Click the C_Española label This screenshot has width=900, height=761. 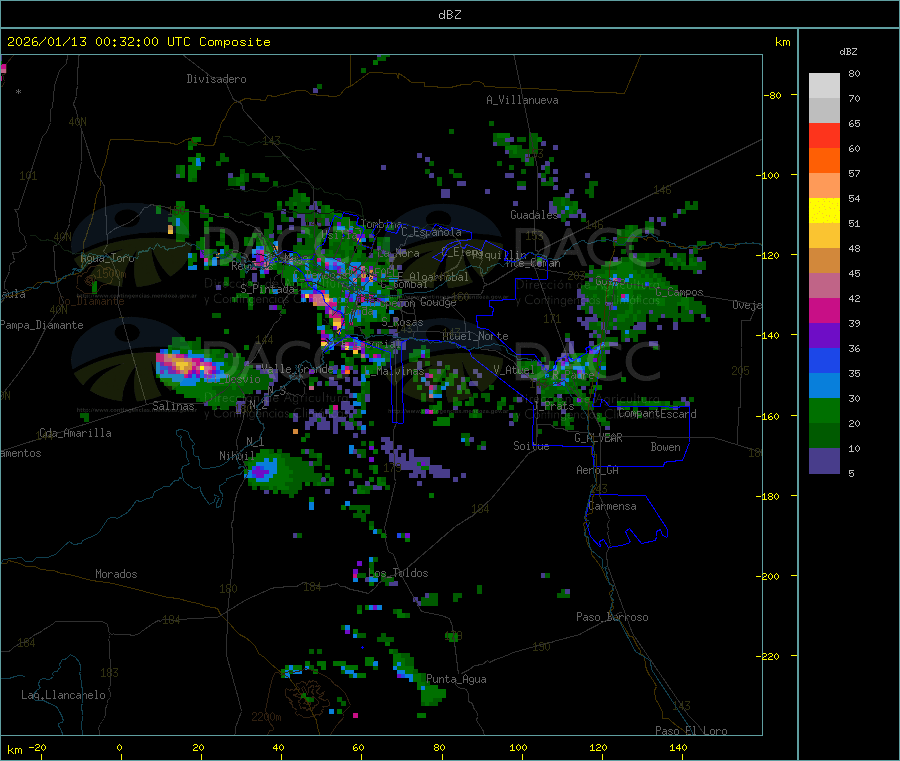431,232
